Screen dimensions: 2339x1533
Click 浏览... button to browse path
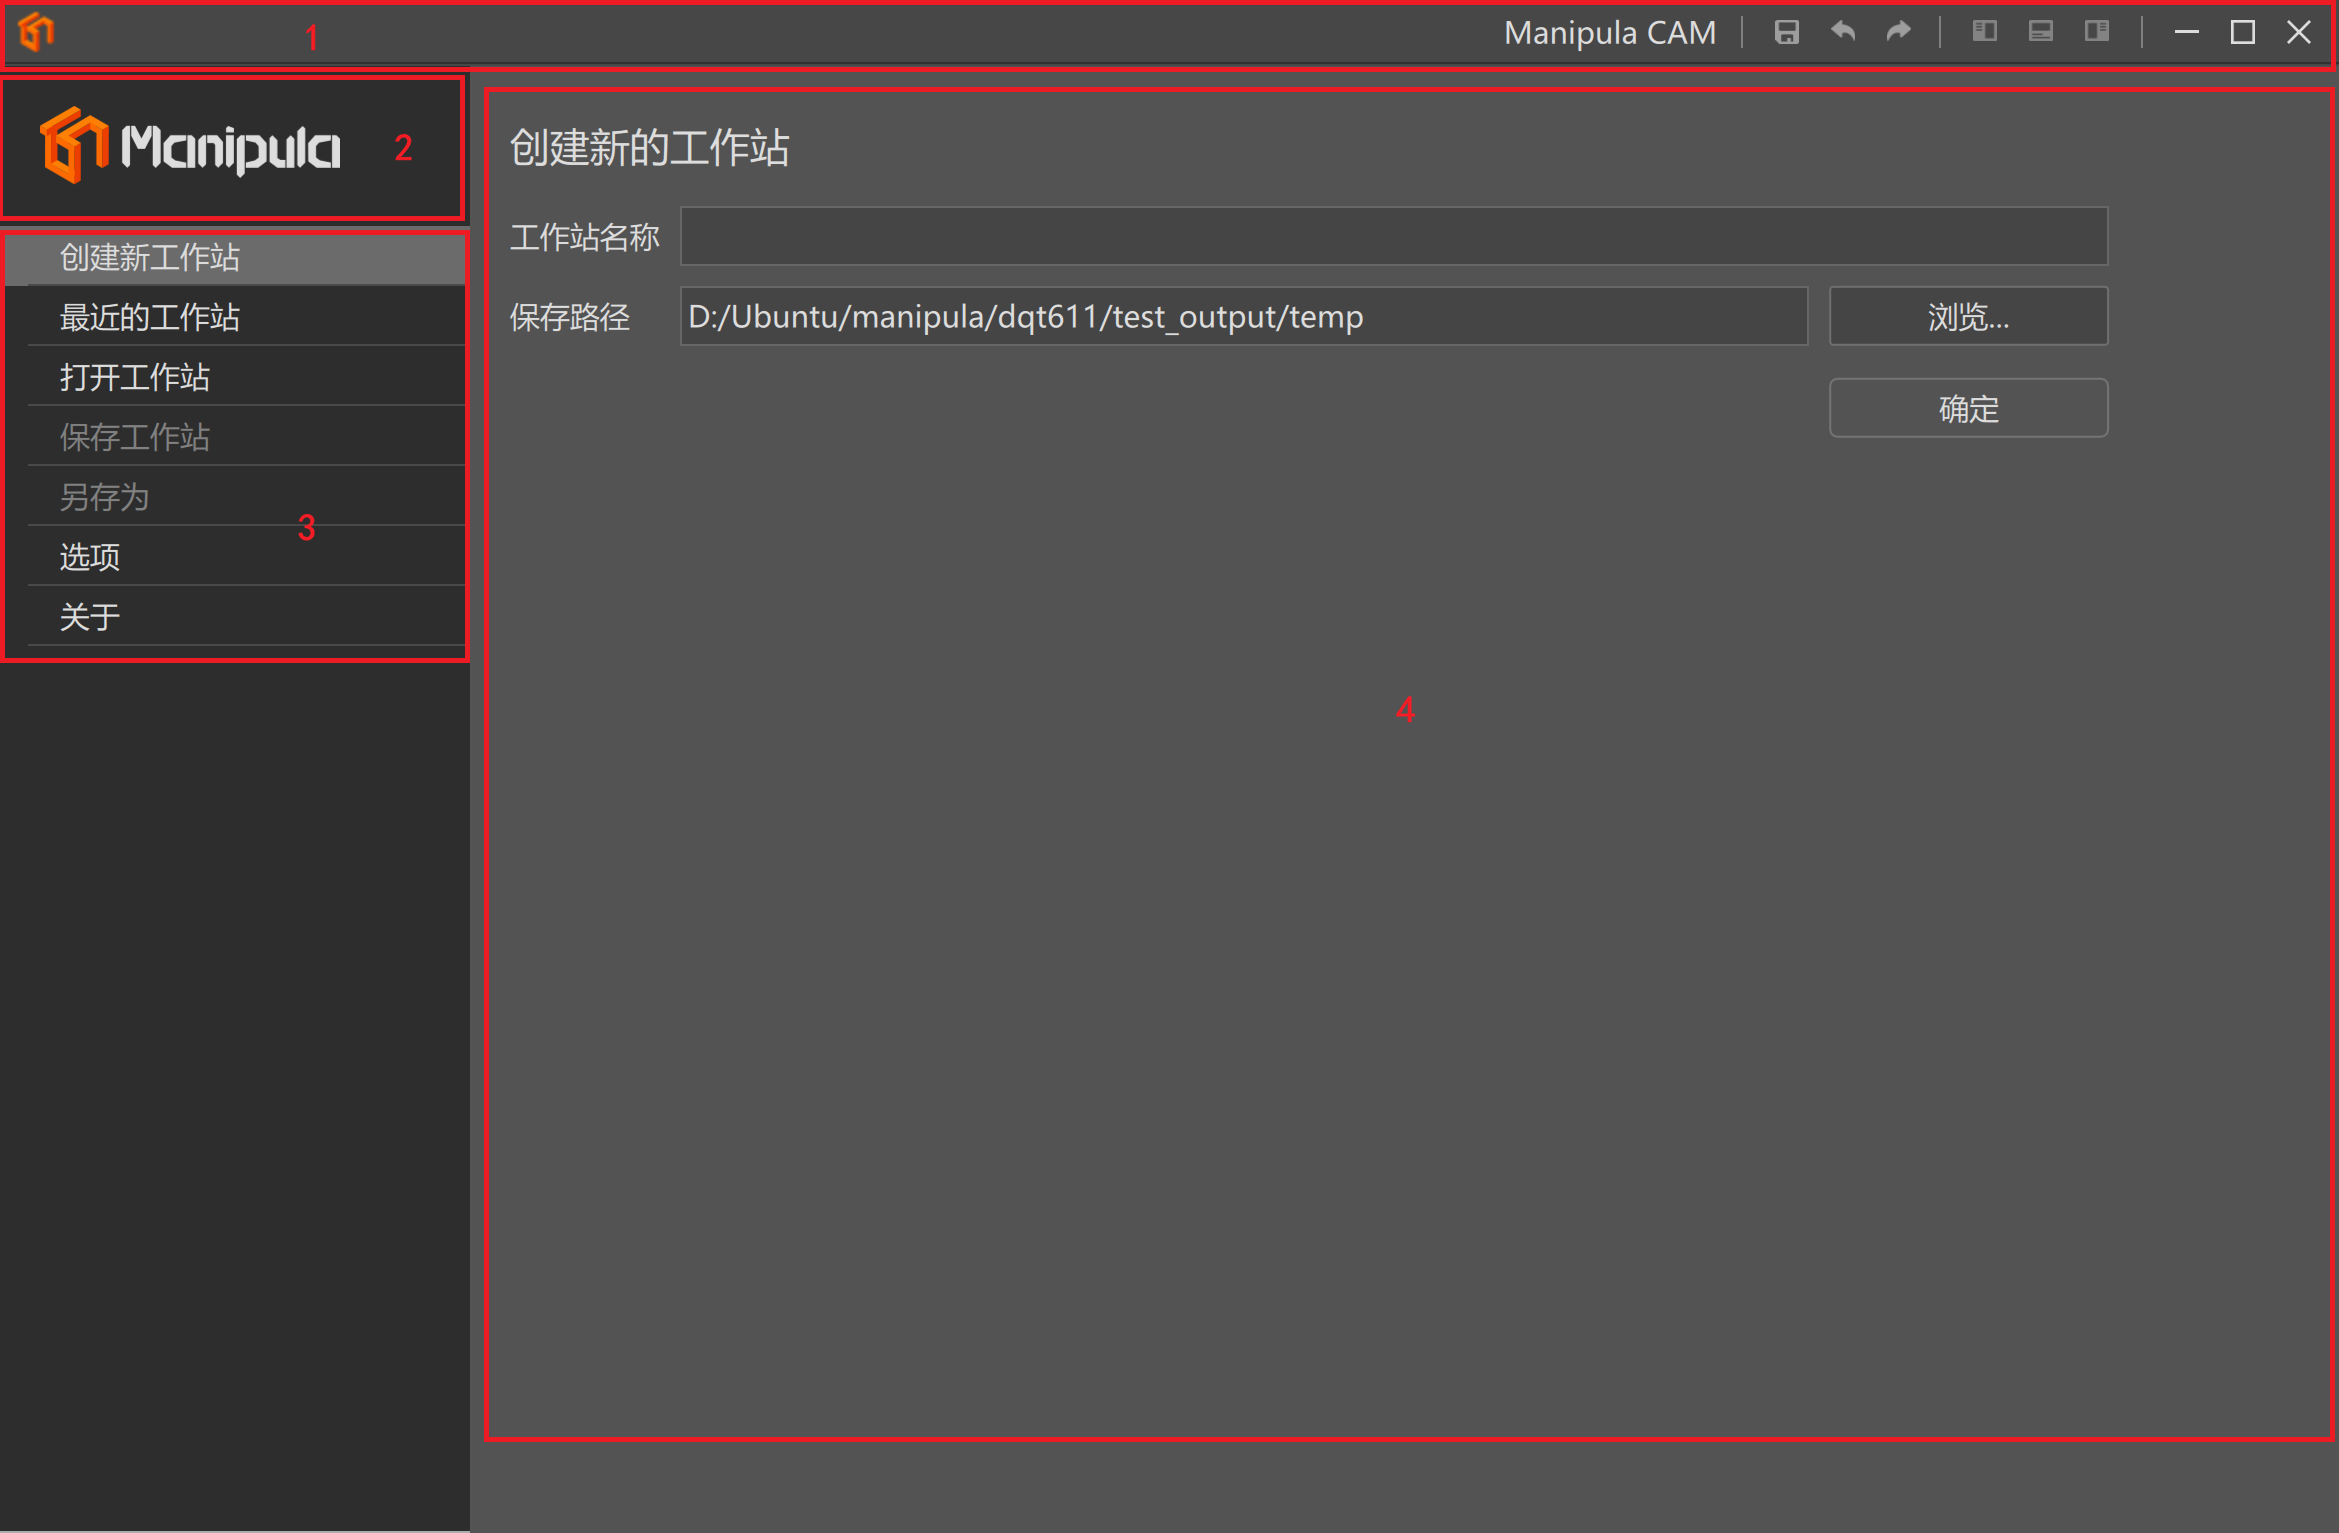point(1968,316)
